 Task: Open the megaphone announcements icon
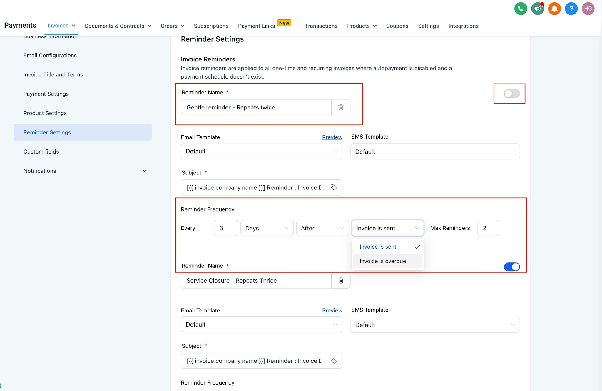538,8
